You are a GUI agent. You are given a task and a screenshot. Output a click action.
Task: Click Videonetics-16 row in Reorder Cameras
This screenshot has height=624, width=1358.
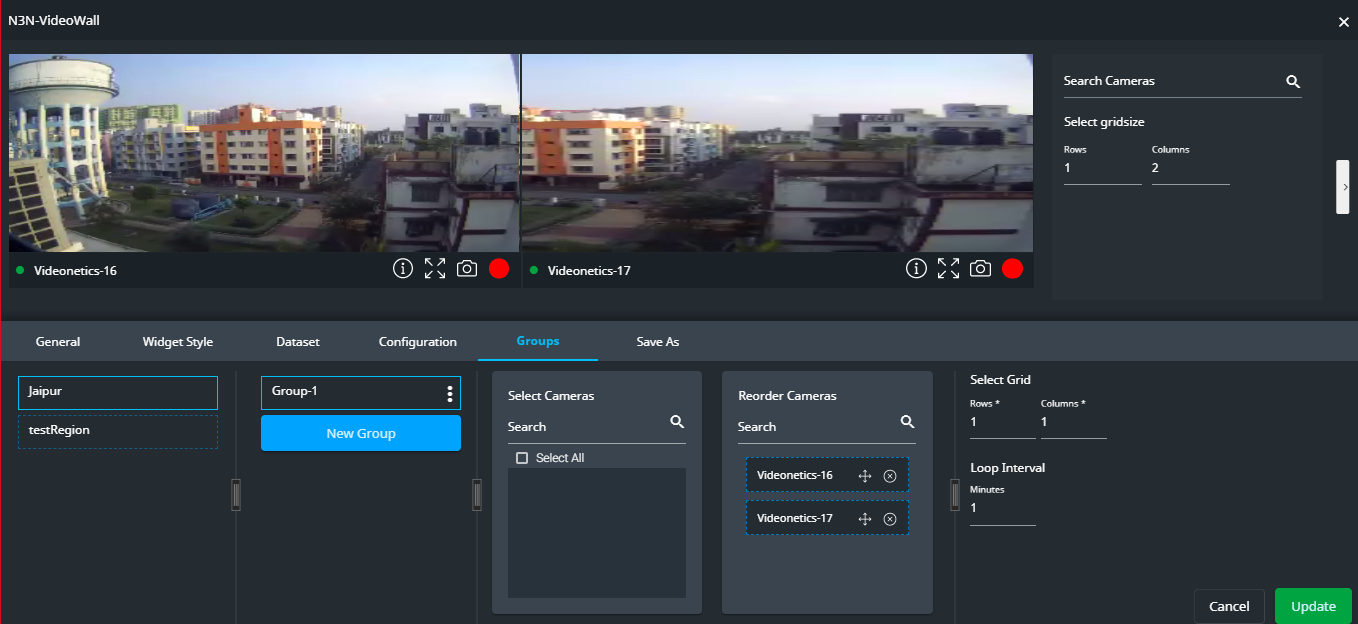coord(827,476)
